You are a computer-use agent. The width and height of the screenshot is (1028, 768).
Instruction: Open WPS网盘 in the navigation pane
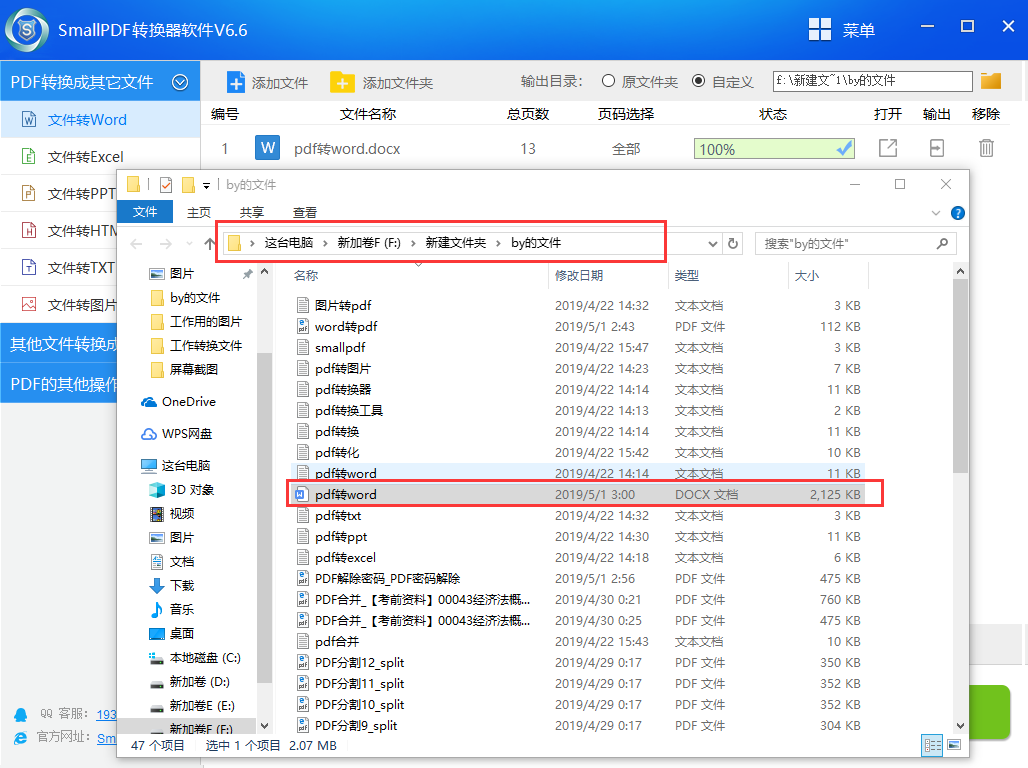click(177, 434)
